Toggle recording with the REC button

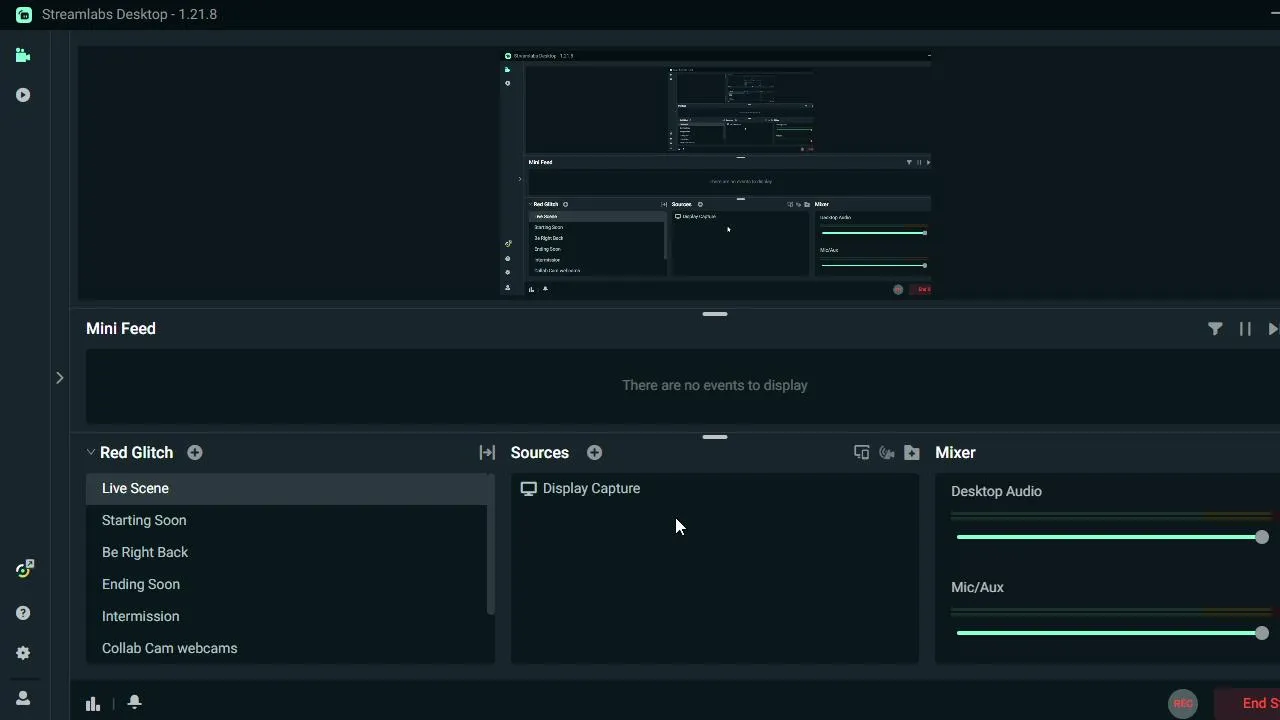click(1183, 703)
